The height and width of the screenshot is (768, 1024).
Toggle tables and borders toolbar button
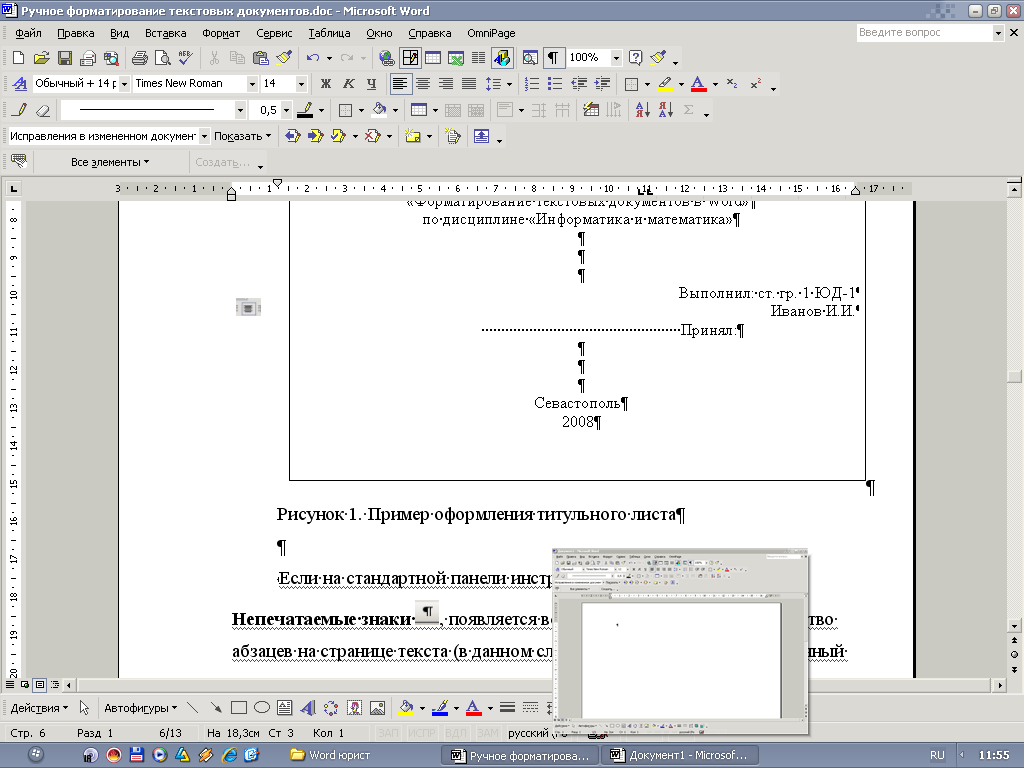point(410,58)
